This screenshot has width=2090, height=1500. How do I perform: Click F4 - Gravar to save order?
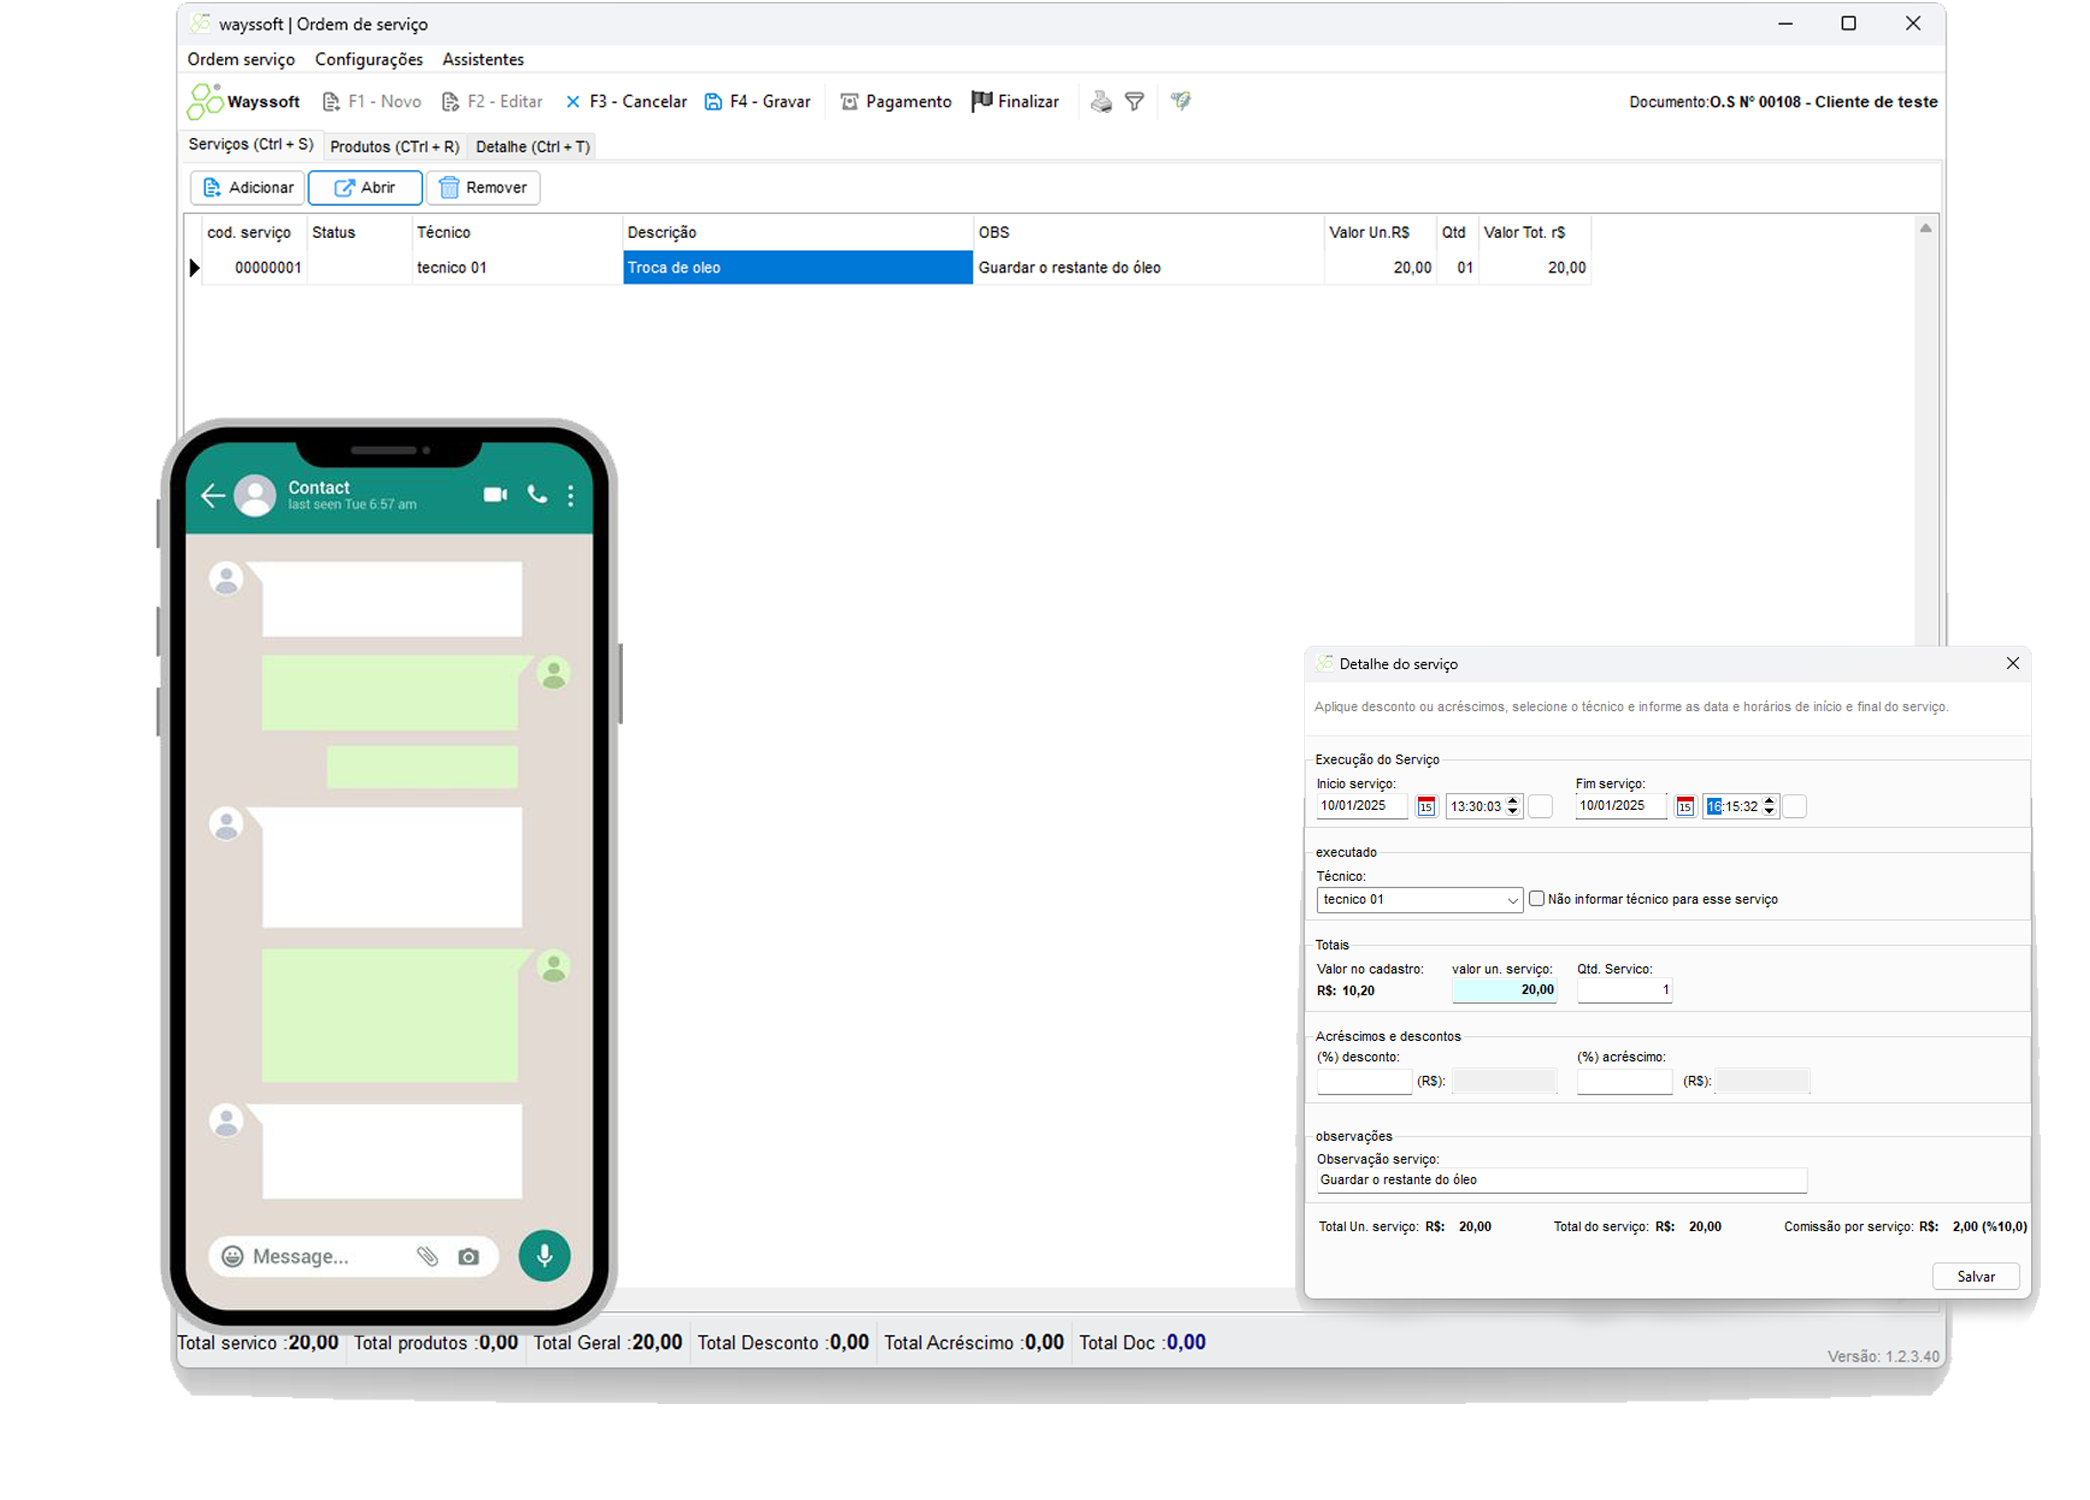point(758,102)
